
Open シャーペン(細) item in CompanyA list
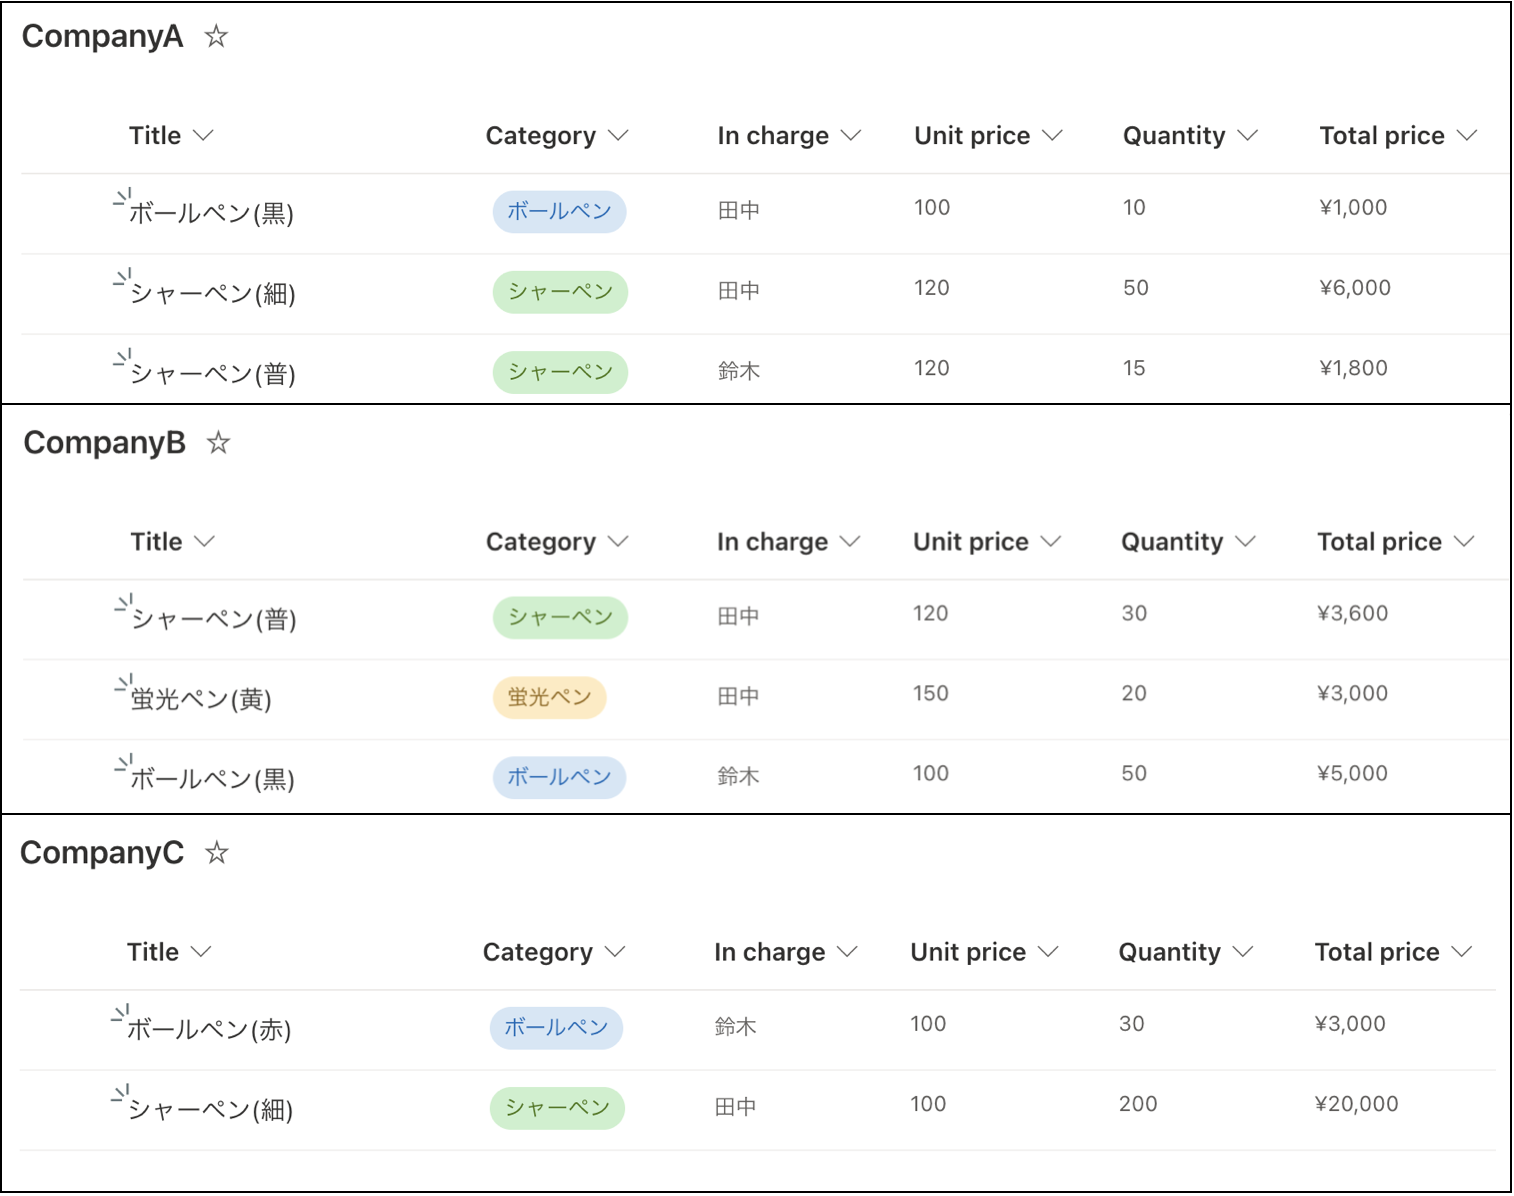212,294
